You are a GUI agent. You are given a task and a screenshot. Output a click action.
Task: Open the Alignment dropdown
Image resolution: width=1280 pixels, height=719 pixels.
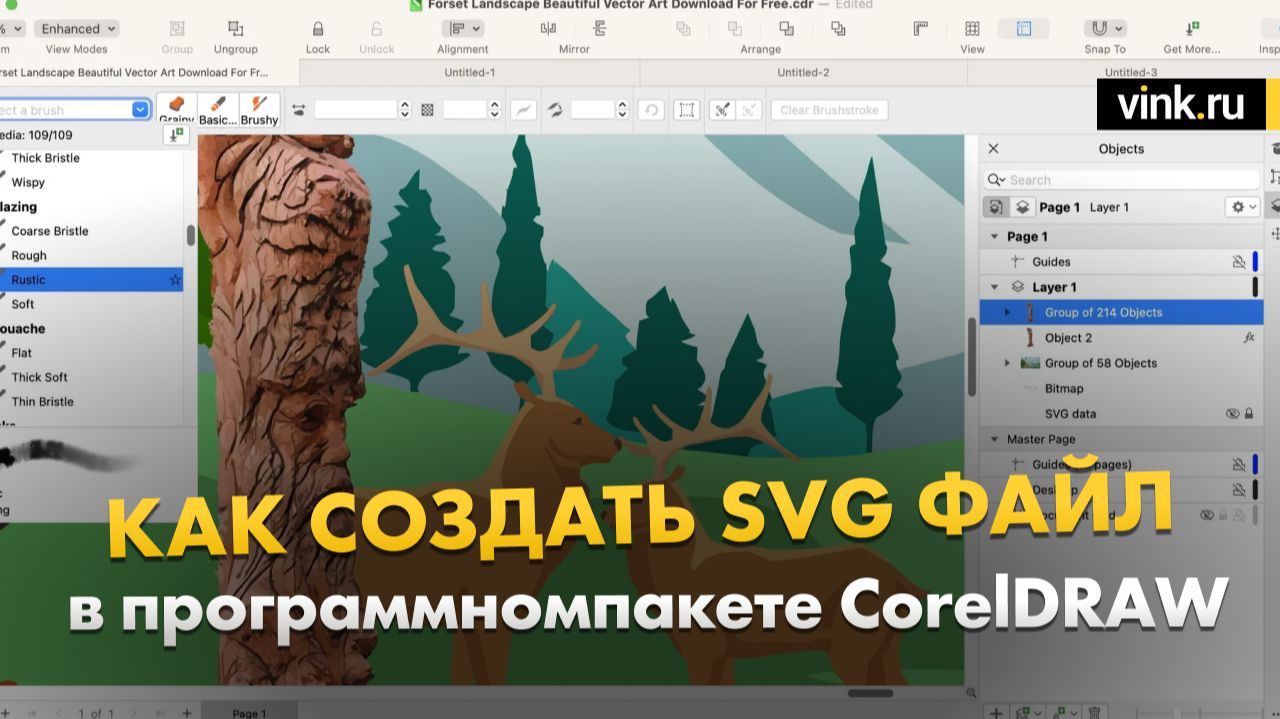click(x=463, y=29)
